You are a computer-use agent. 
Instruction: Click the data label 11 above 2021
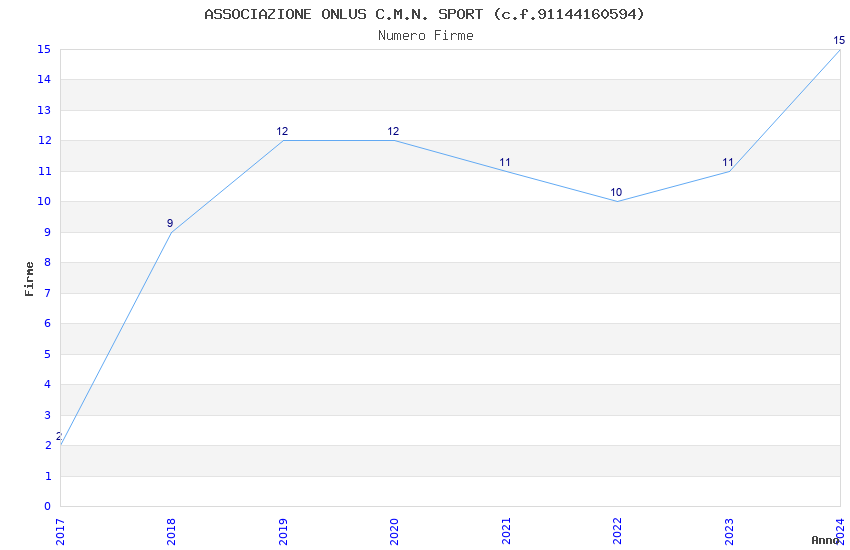(505, 162)
